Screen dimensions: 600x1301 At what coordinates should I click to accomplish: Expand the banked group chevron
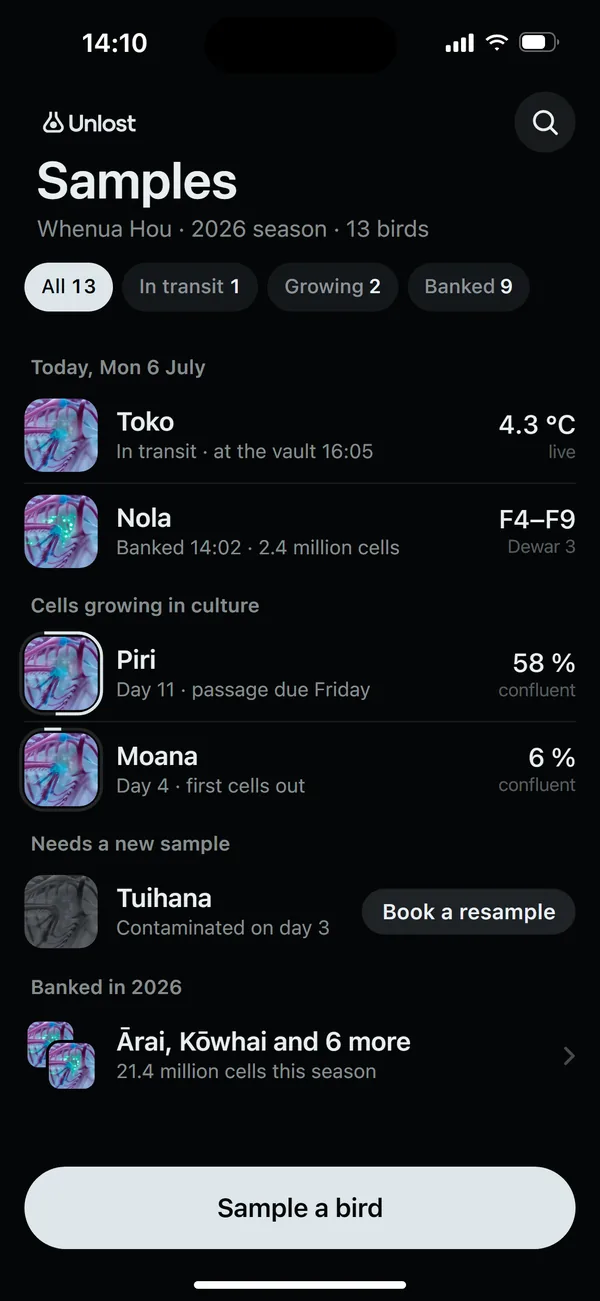coord(569,1056)
